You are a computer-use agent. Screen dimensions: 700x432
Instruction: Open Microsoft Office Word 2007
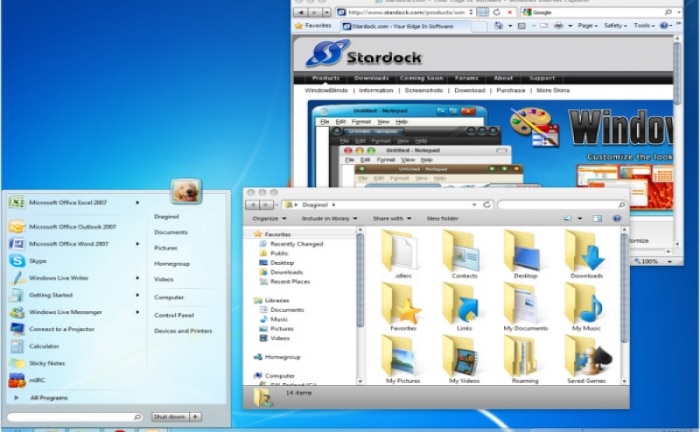tap(59, 244)
